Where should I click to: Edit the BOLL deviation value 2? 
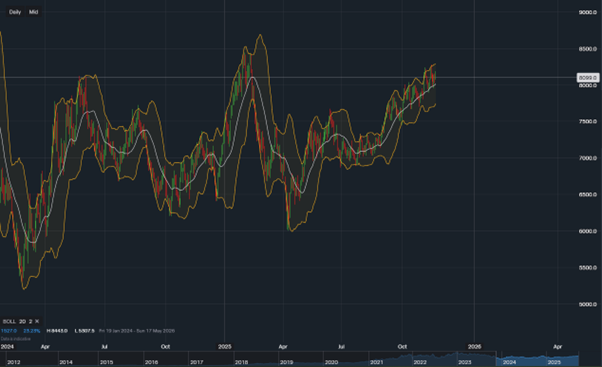pos(30,321)
